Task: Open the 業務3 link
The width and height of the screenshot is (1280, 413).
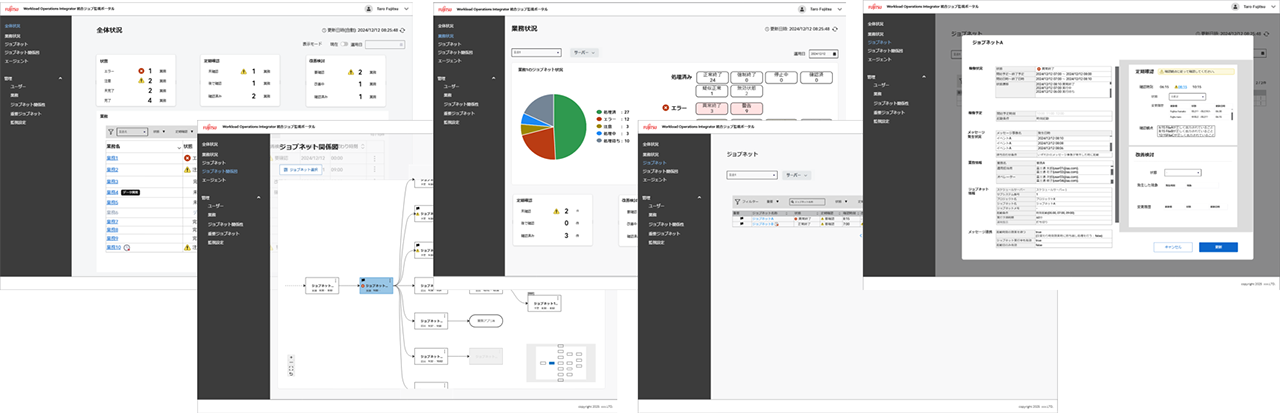Action: tap(112, 183)
